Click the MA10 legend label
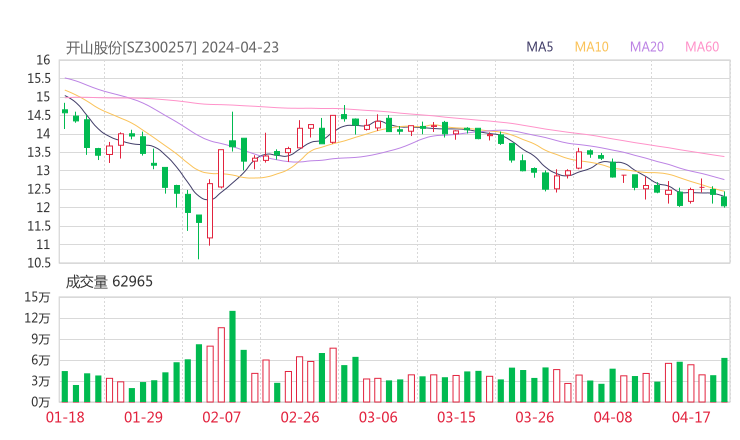Screen dimensions: 740x440 click(x=591, y=47)
